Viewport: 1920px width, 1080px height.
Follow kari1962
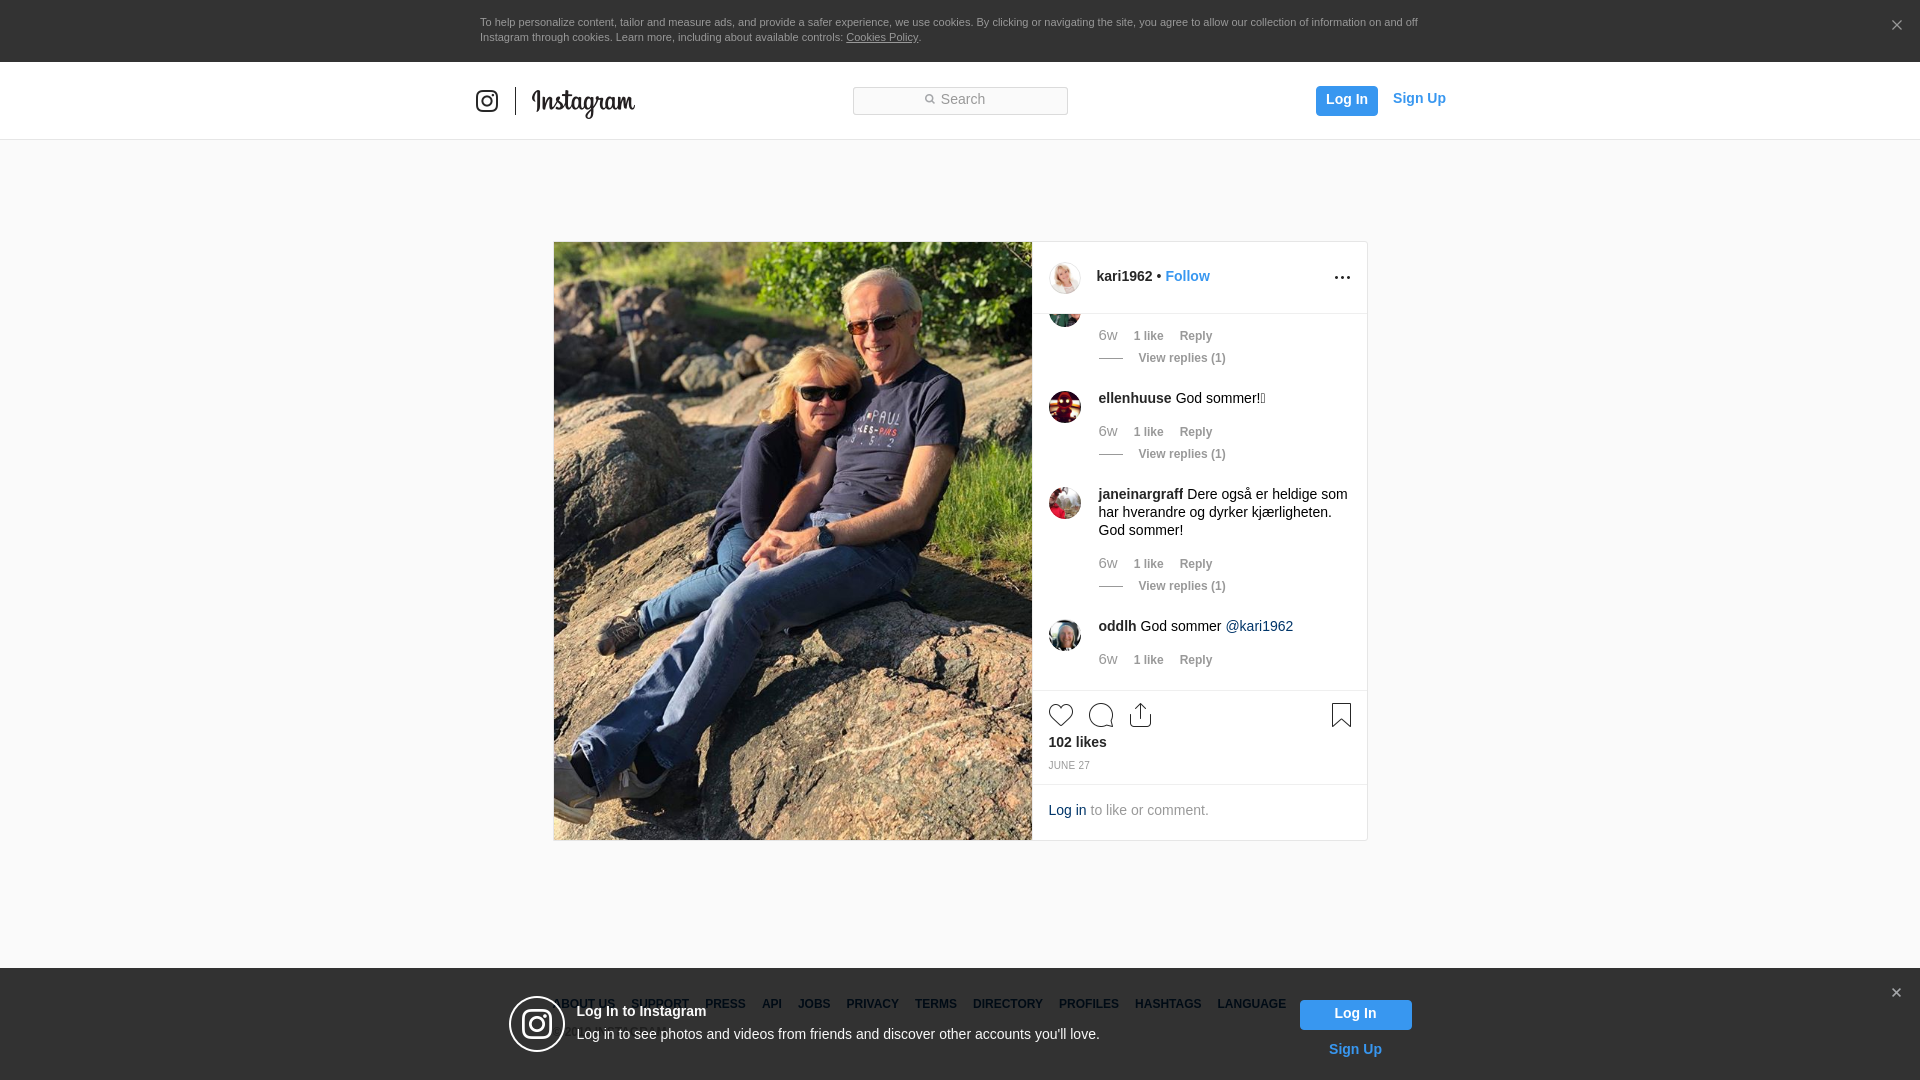(1187, 276)
